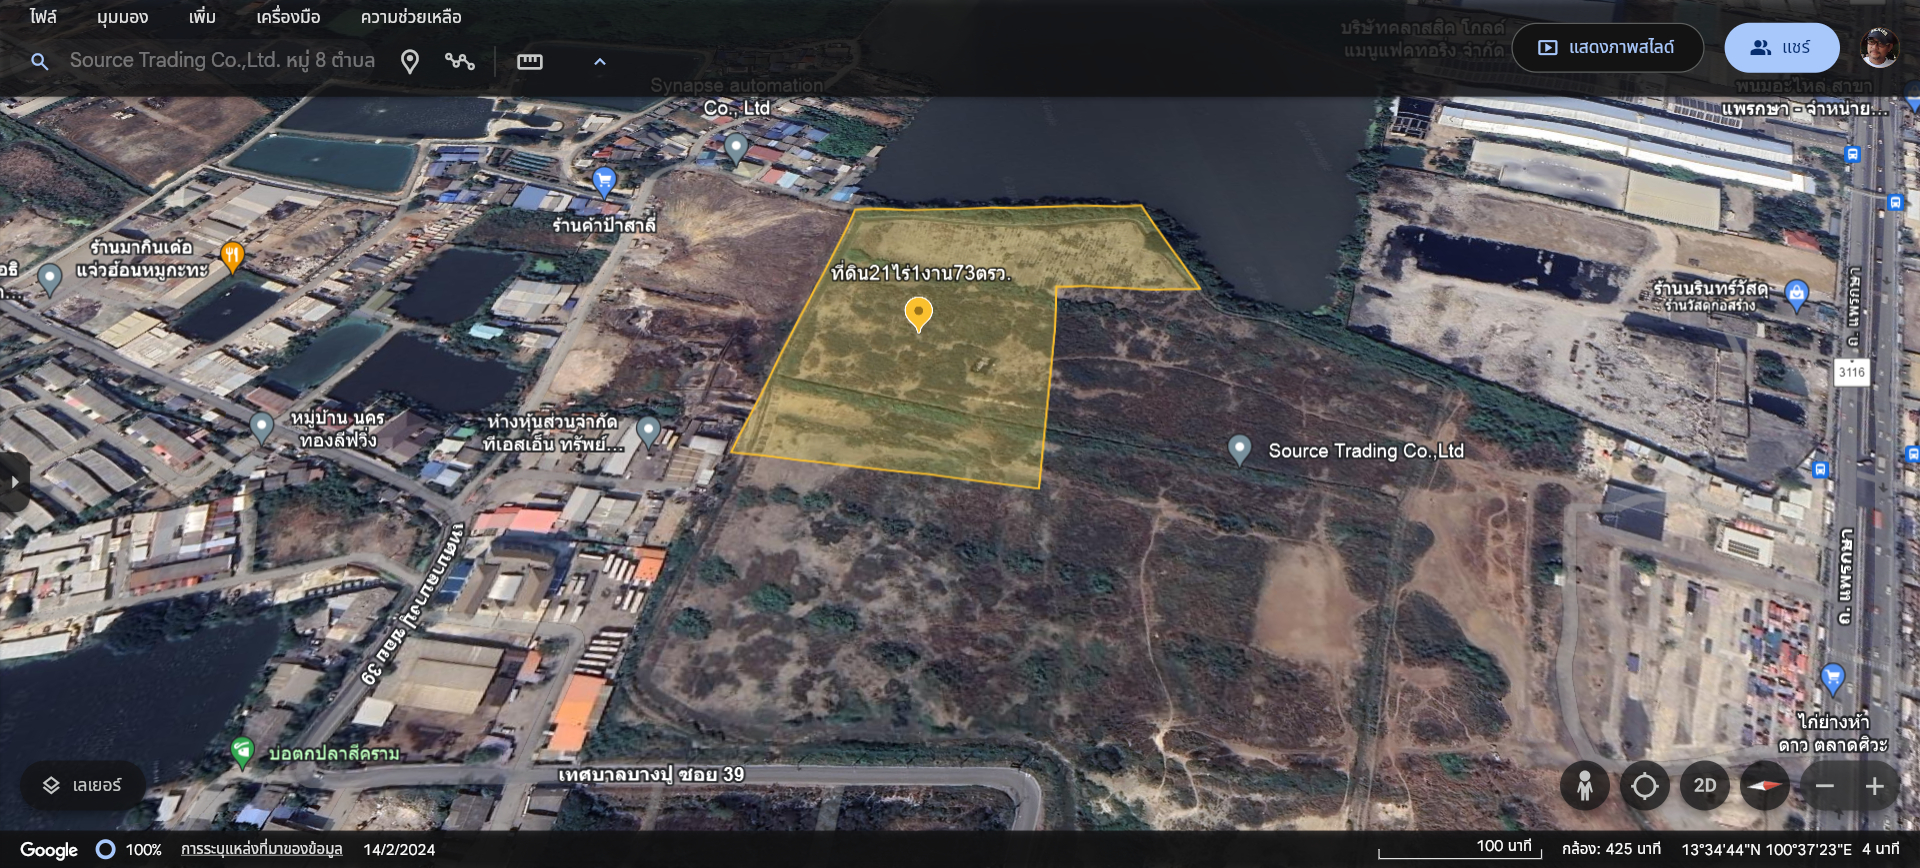Click the แสดงภาพสไลด์ presentation button
Screen dimensions: 1920x868
pyautogui.click(x=1607, y=47)
